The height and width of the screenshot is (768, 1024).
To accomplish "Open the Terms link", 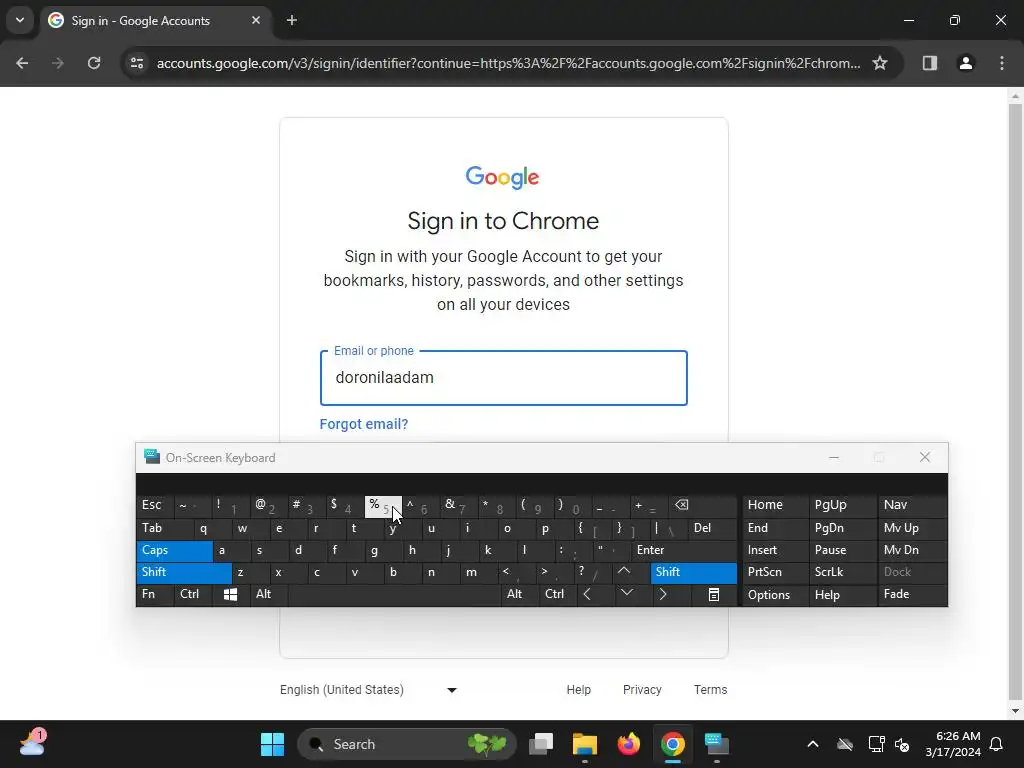I will tap(711, 690).
